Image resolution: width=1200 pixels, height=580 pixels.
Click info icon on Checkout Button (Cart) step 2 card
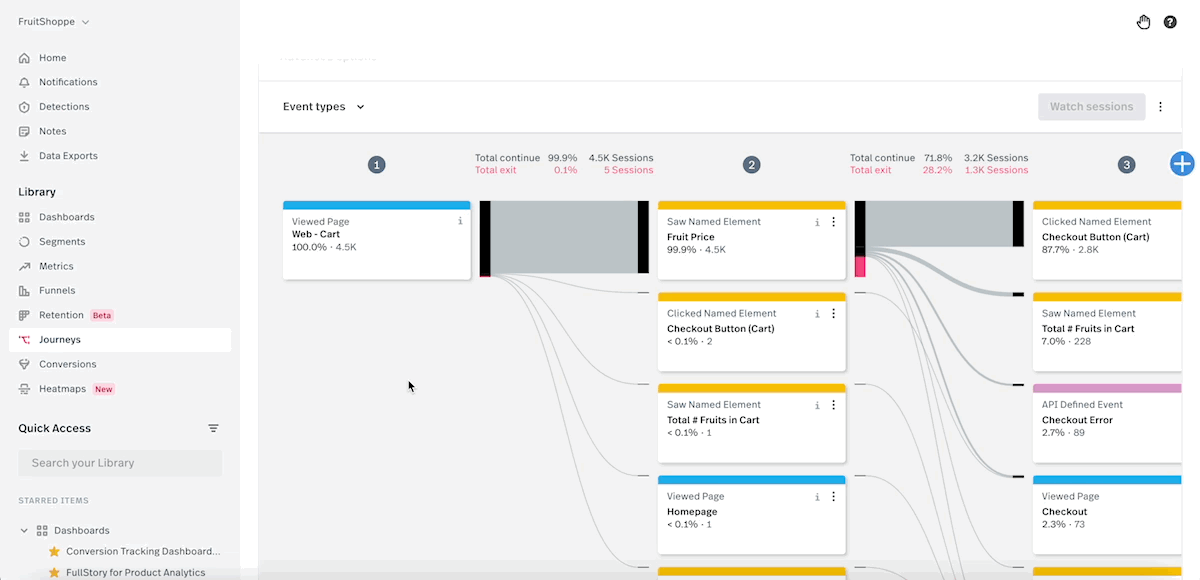pyautogui.click(x=817, y=313)
